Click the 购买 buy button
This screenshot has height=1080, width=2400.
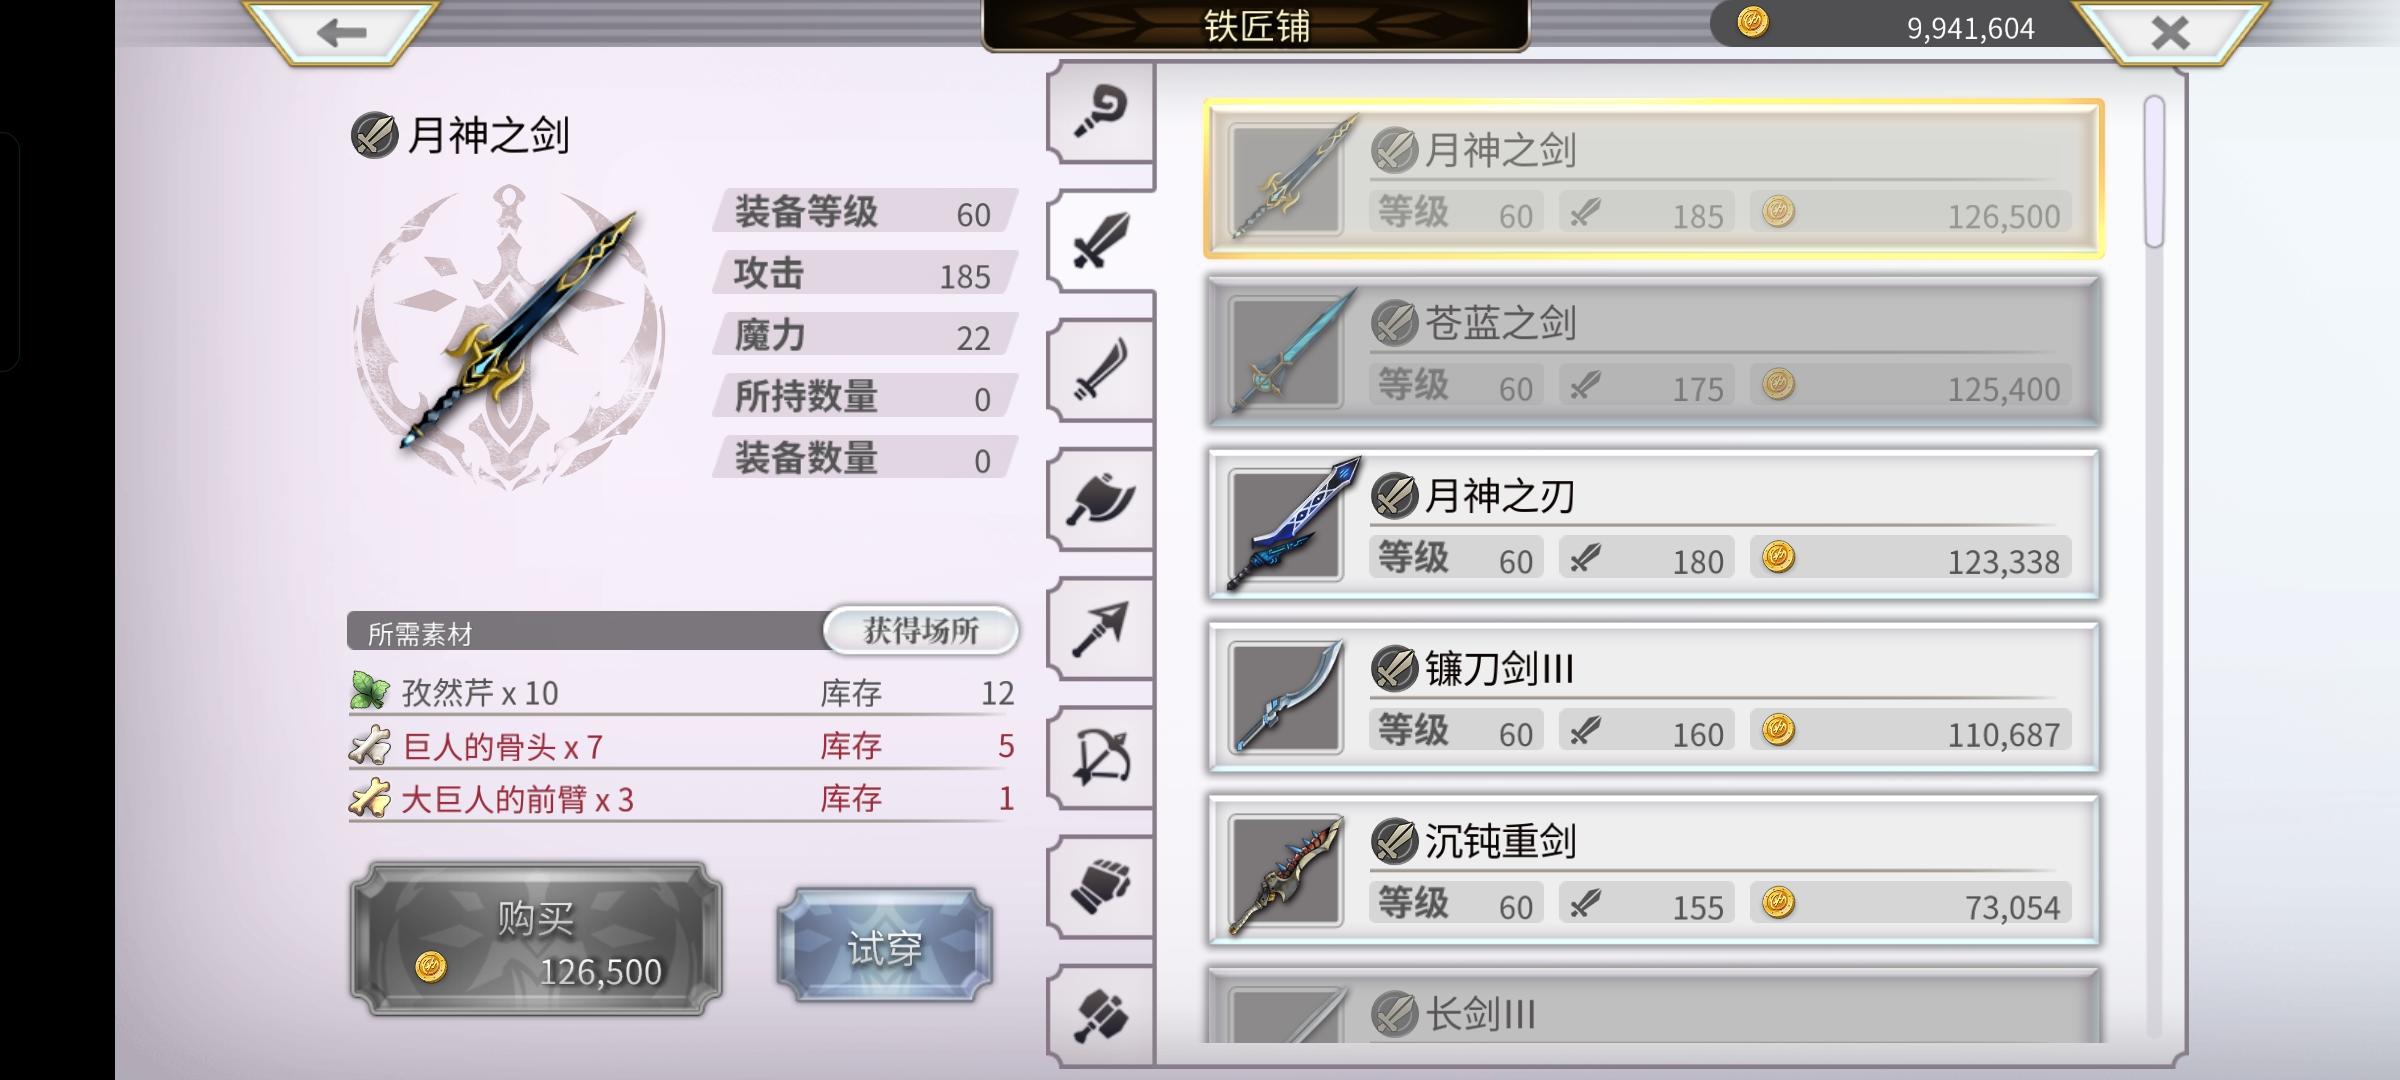pyautogui.click(x=536, y=940)
